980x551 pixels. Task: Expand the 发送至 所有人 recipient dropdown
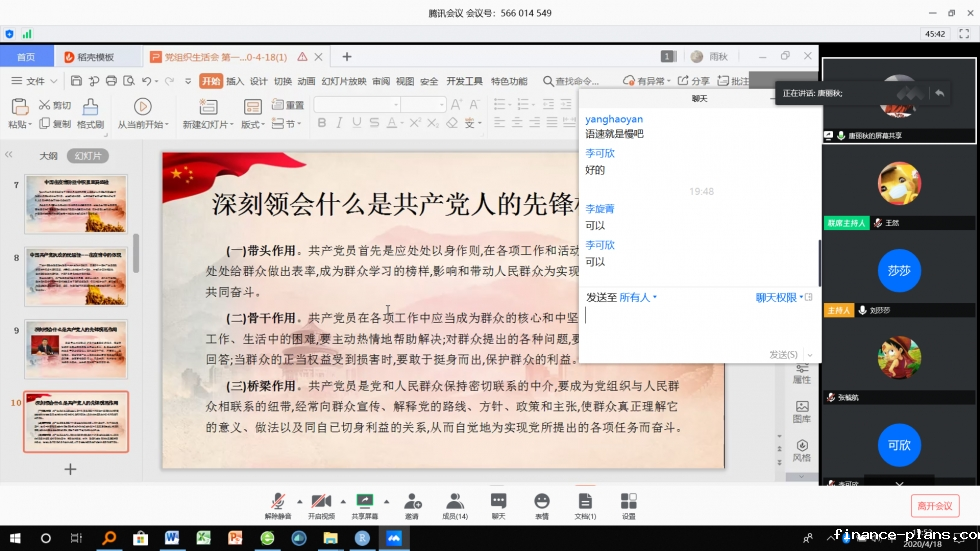(636, 297)
